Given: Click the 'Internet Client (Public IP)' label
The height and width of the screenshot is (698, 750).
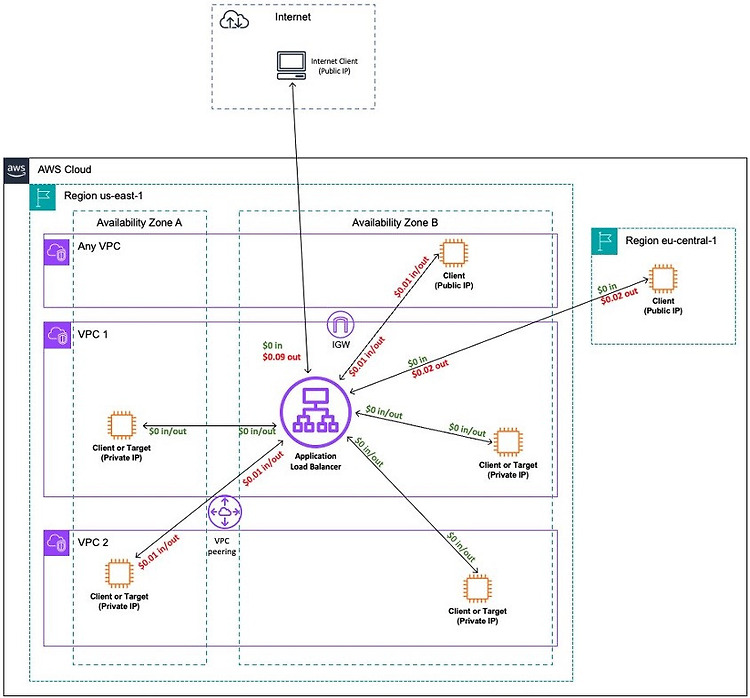Looking at the screenshot, I should coord(334,66).
